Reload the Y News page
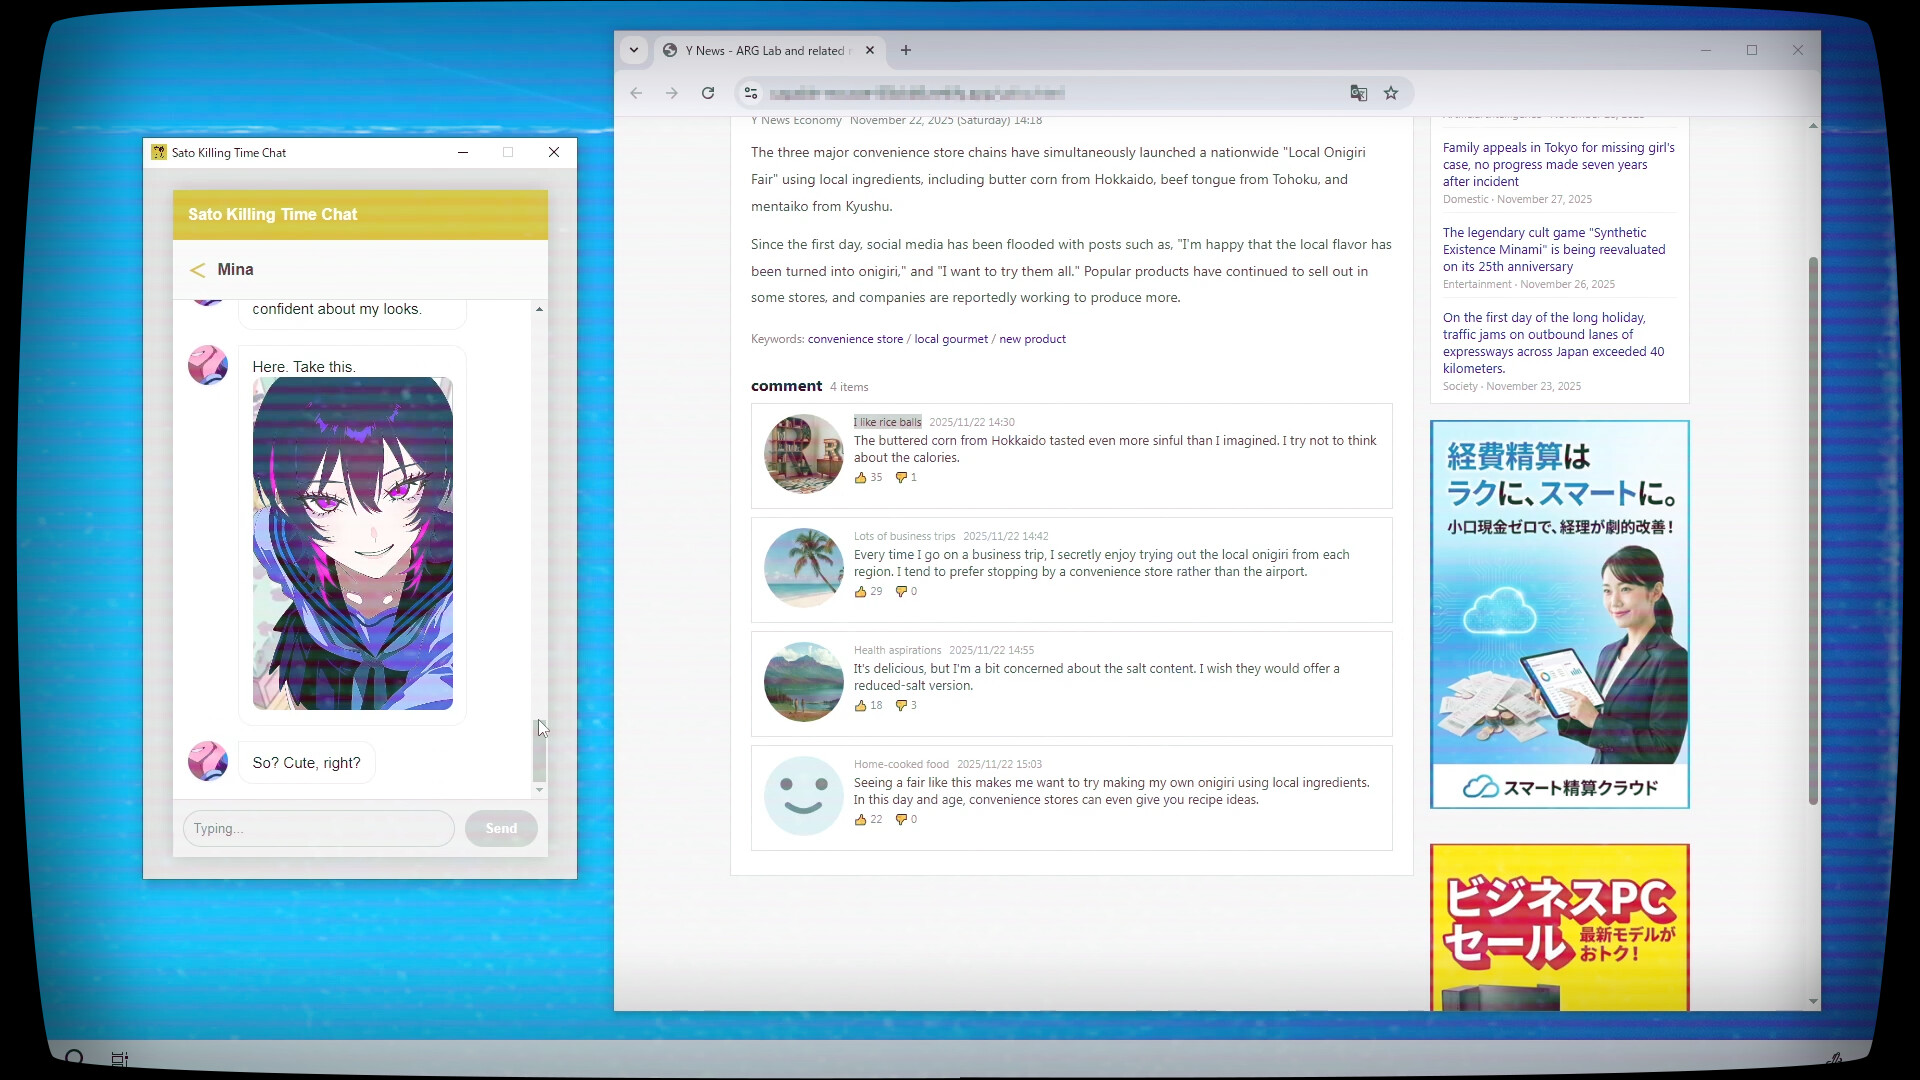 point(708,92)
